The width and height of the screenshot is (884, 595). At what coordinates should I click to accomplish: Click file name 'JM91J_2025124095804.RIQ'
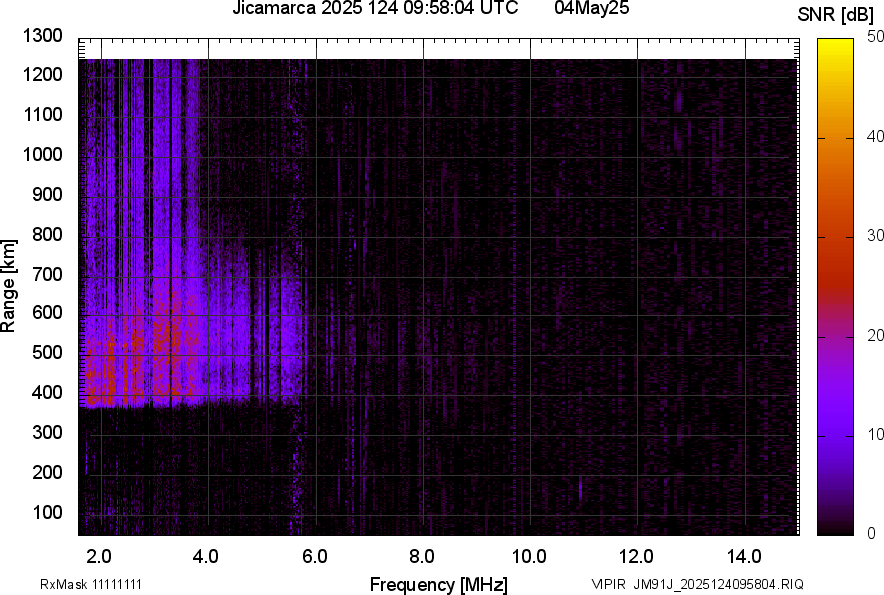(x=718, y=584)
